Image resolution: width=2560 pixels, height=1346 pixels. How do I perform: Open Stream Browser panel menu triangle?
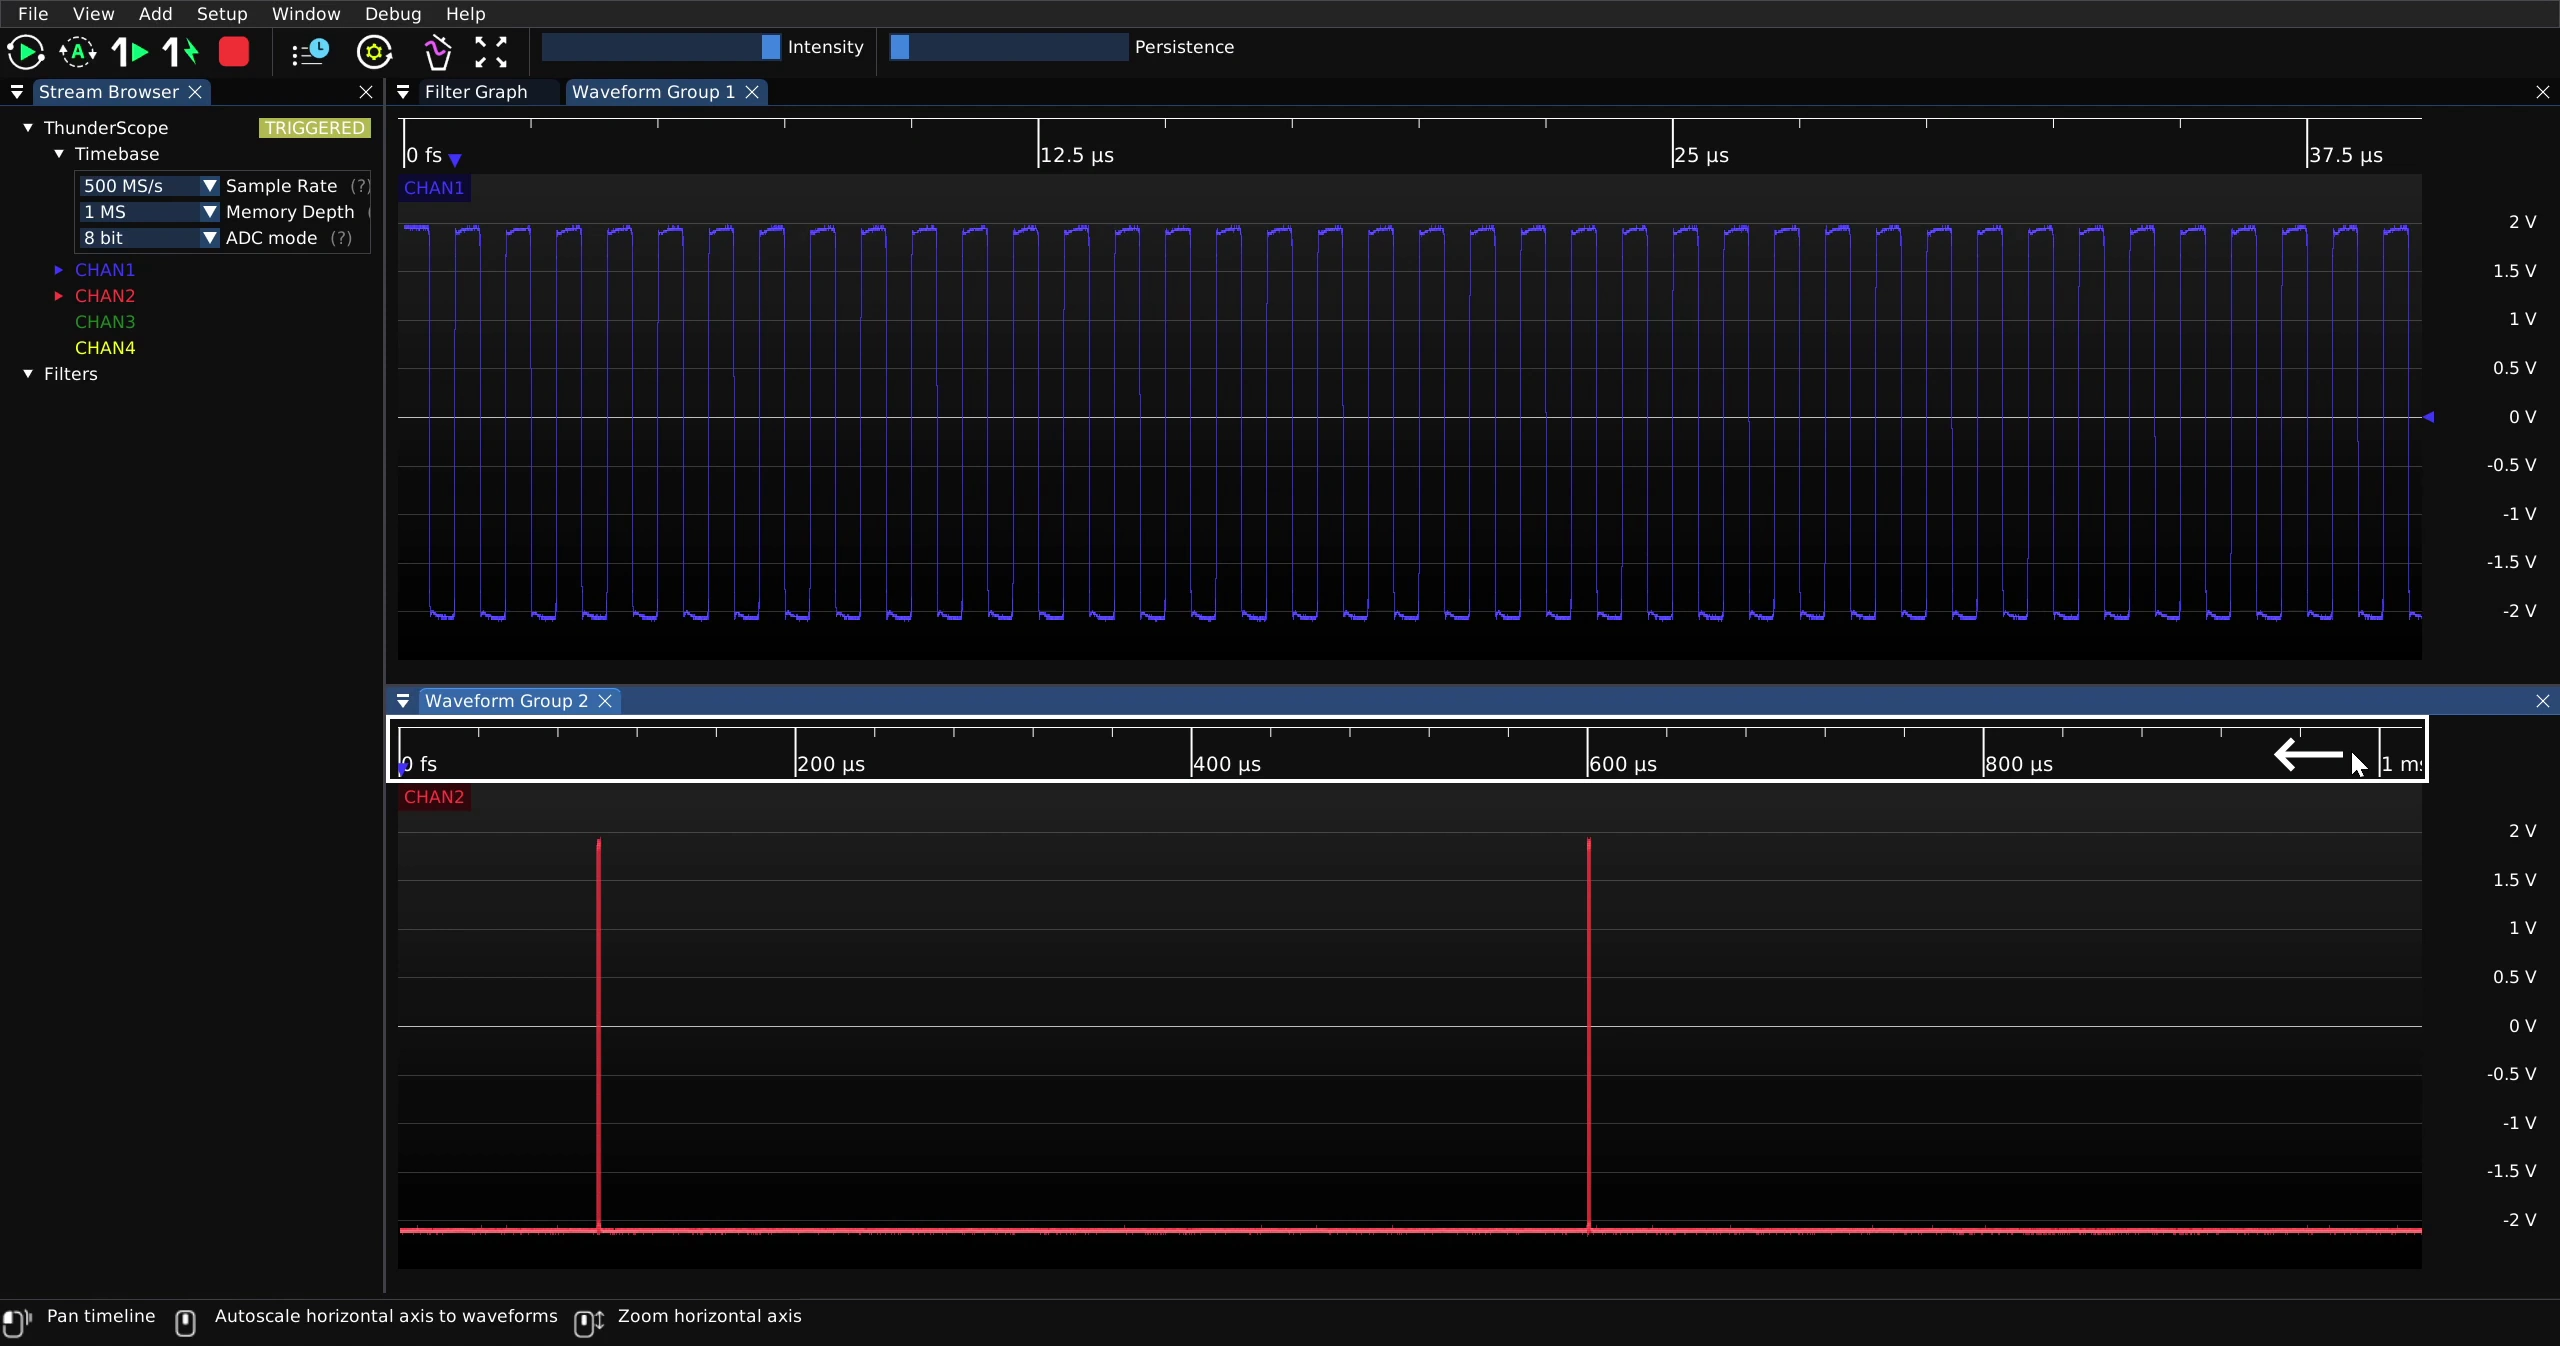click(17, 92)
